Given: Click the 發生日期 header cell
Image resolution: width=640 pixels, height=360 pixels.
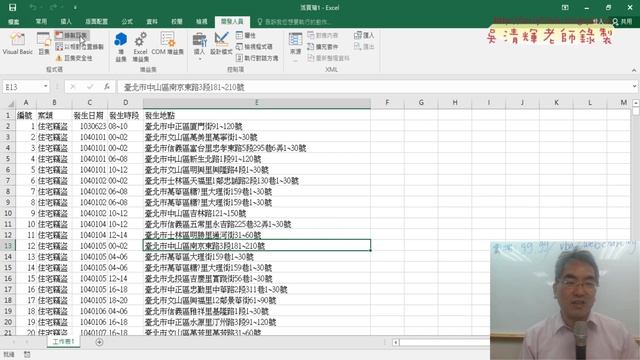Looking at the screenshot, I should 89,116.
